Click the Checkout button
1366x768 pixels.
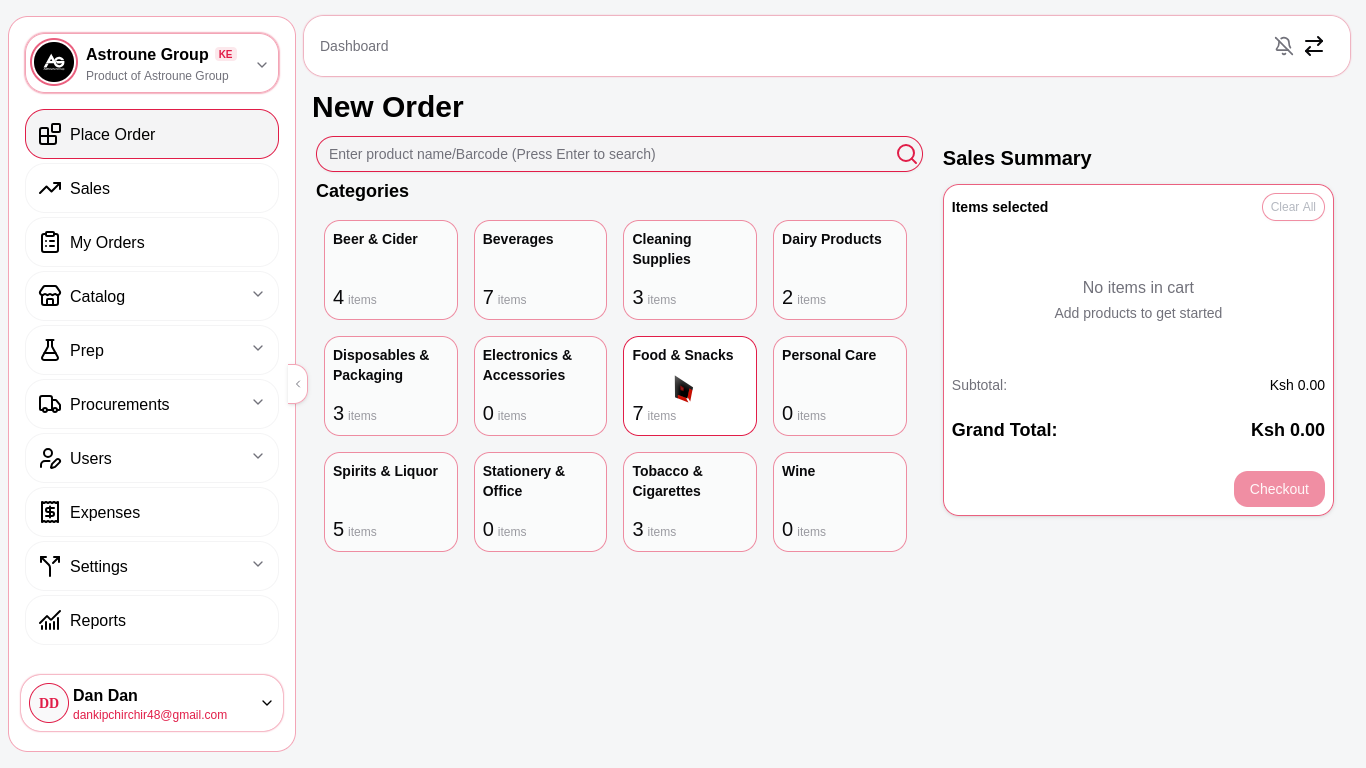coord(1279,489)
